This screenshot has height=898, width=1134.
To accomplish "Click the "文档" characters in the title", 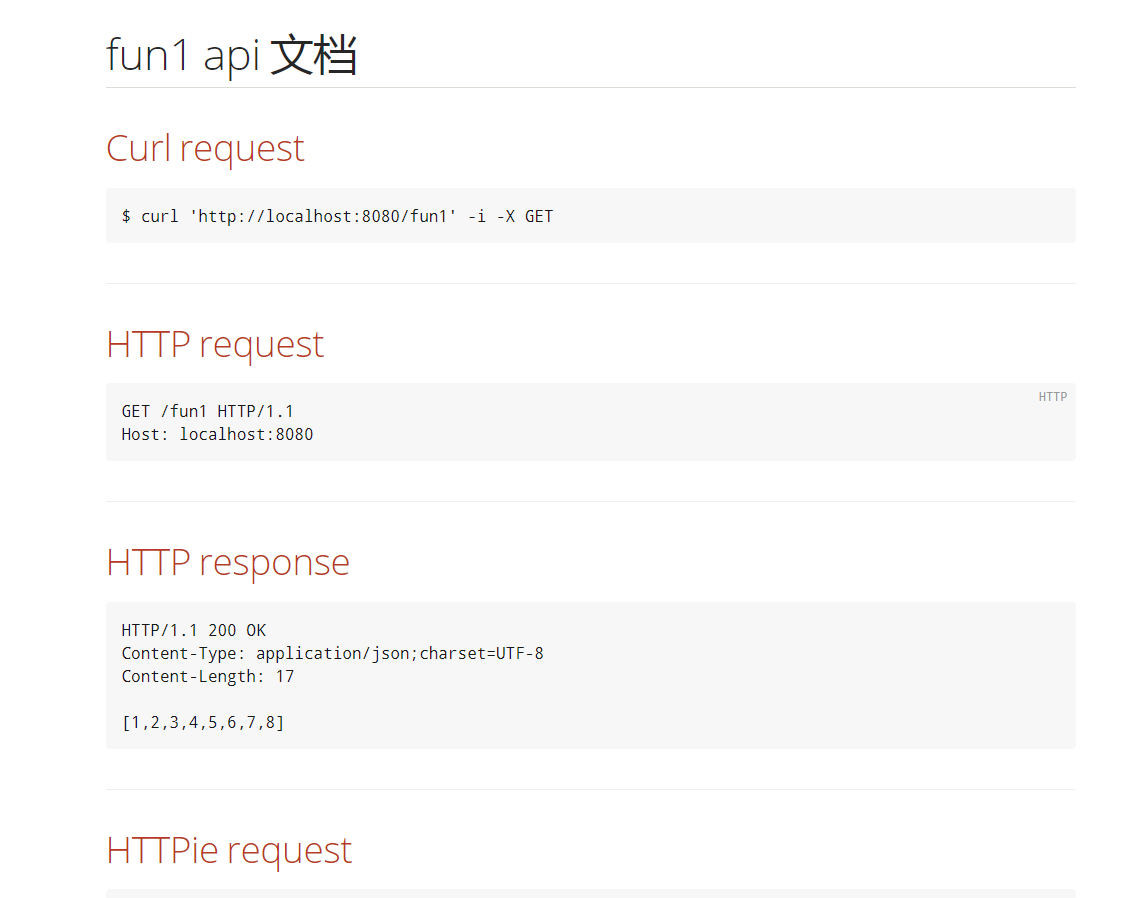I will [x=313, y=55].
